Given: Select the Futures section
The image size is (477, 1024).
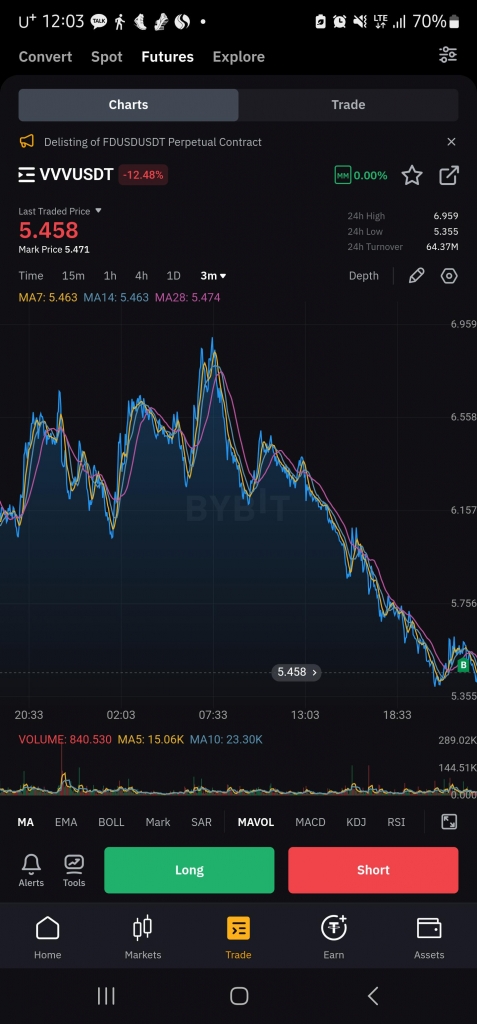Looking at the screenshot, I should pyautogui.click(x=167, y=57).
